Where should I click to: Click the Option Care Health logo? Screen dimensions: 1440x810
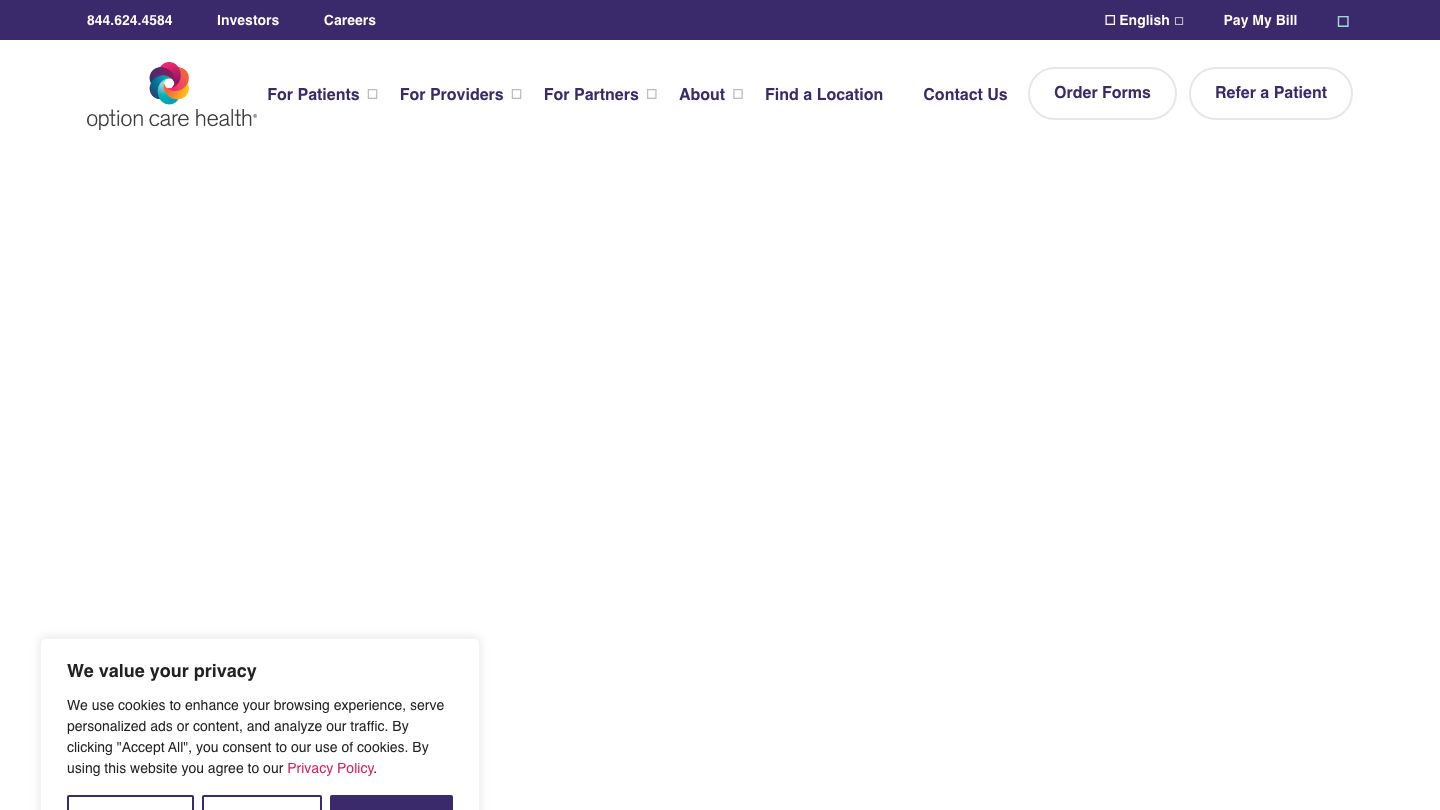[x=171, y=96]
